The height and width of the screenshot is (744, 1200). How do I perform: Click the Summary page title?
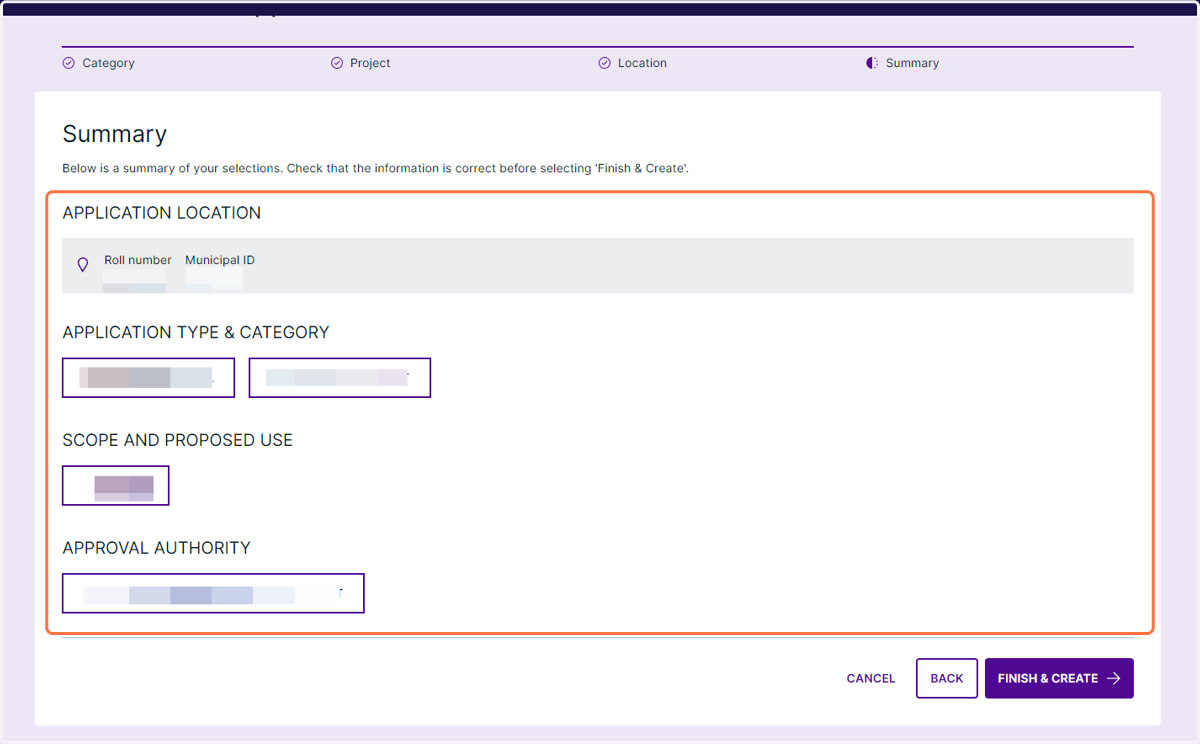click(x=115, y=134)
